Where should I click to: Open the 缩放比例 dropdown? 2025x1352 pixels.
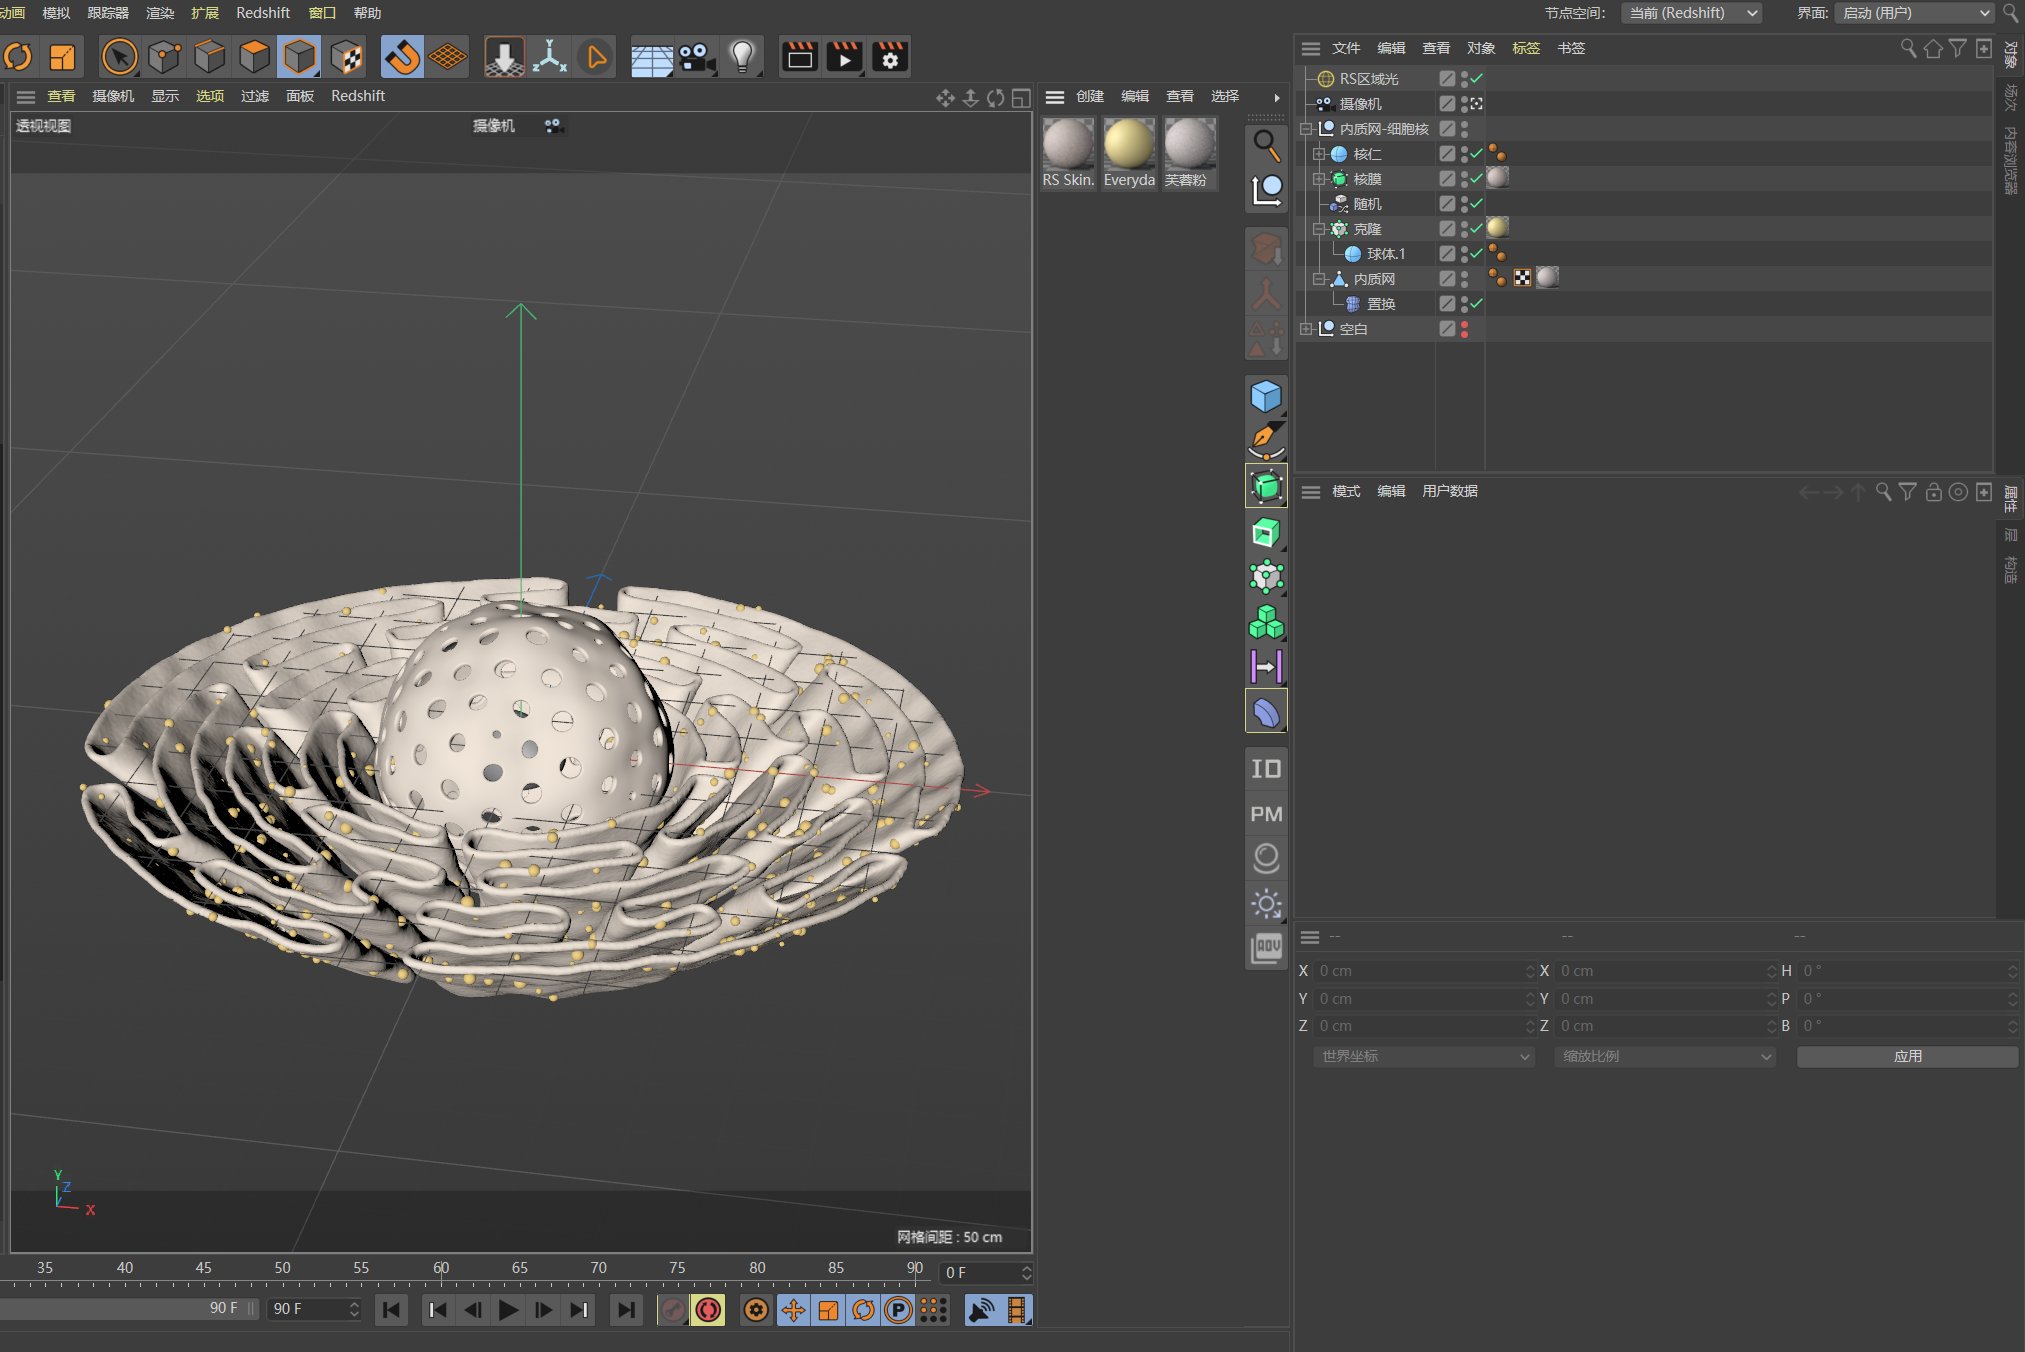tap(1665, 1057)
